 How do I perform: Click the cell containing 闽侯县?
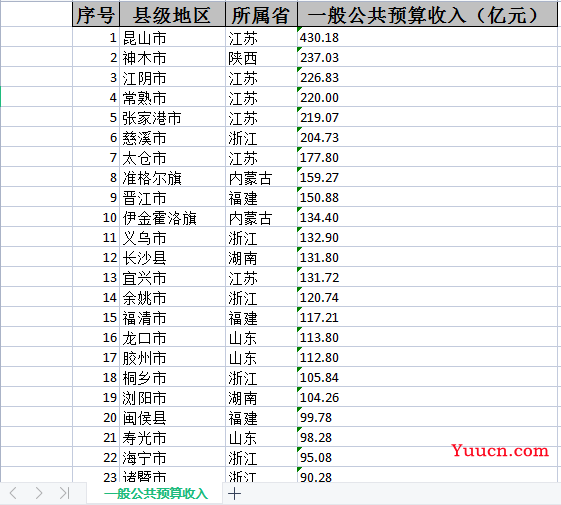coord(172,418)
